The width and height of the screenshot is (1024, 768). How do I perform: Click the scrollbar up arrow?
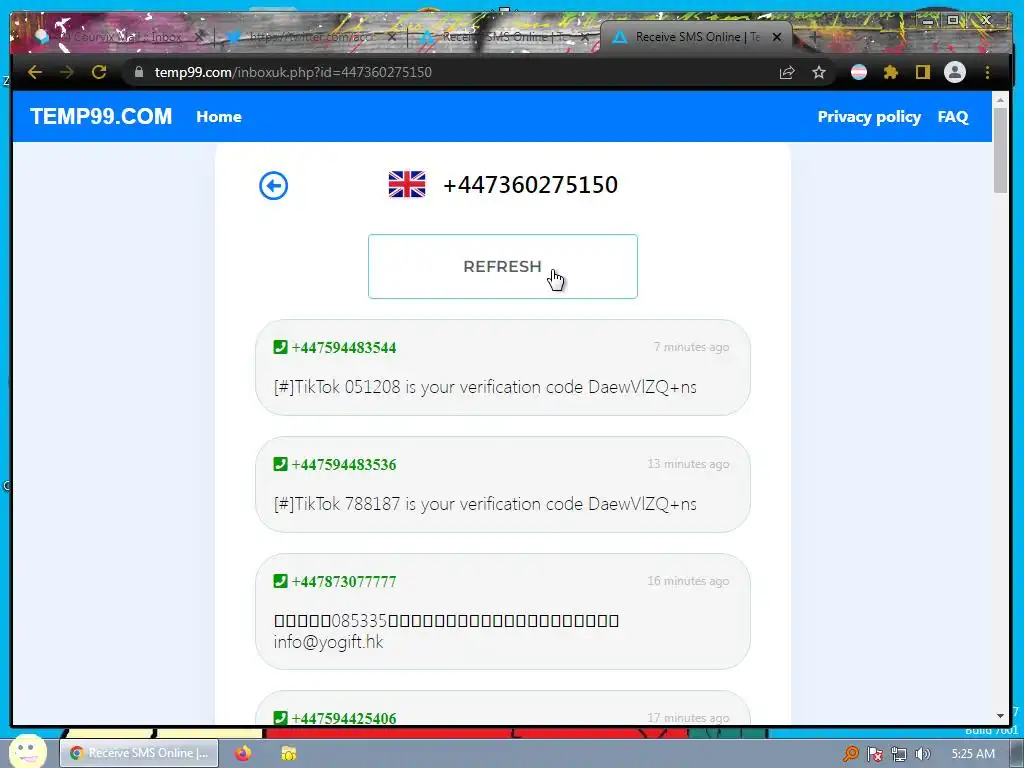1000,100
